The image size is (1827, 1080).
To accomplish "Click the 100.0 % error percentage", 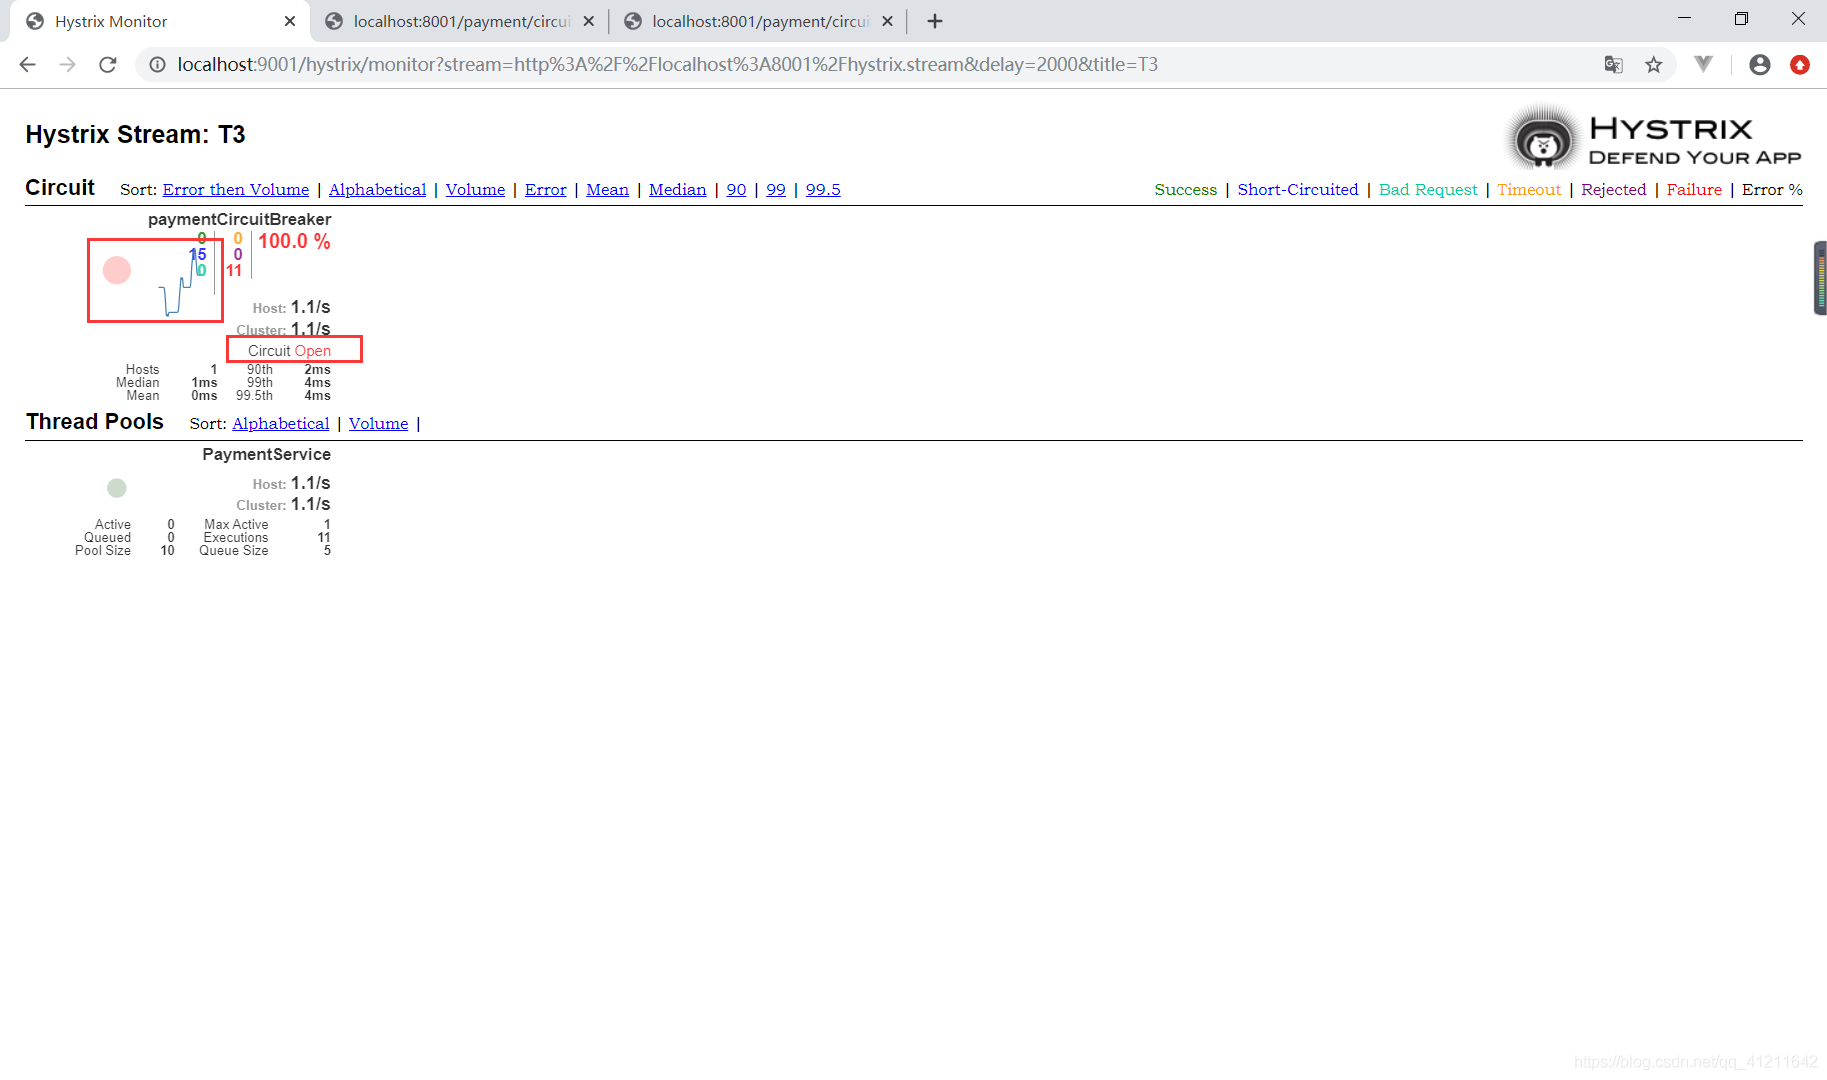I will [x=294, y=242].
